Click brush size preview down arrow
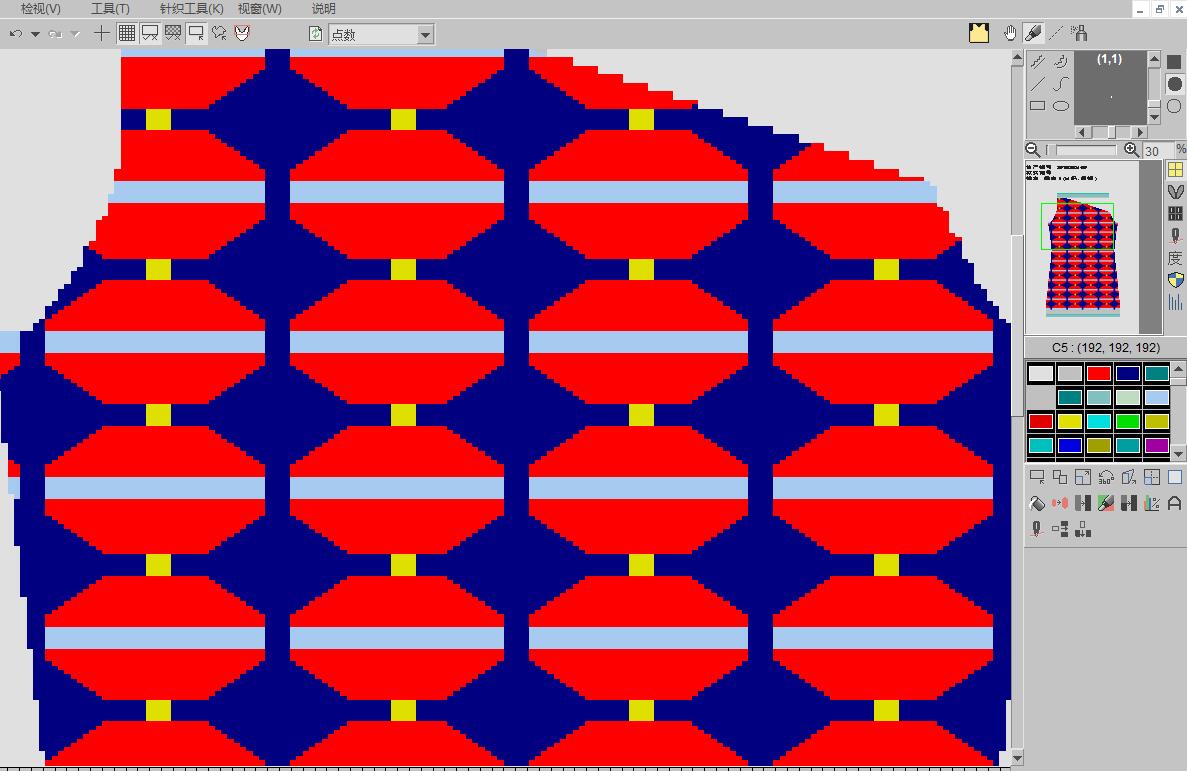The height and width of the screenshot is (771, 1187). (x=1154, y=117)
